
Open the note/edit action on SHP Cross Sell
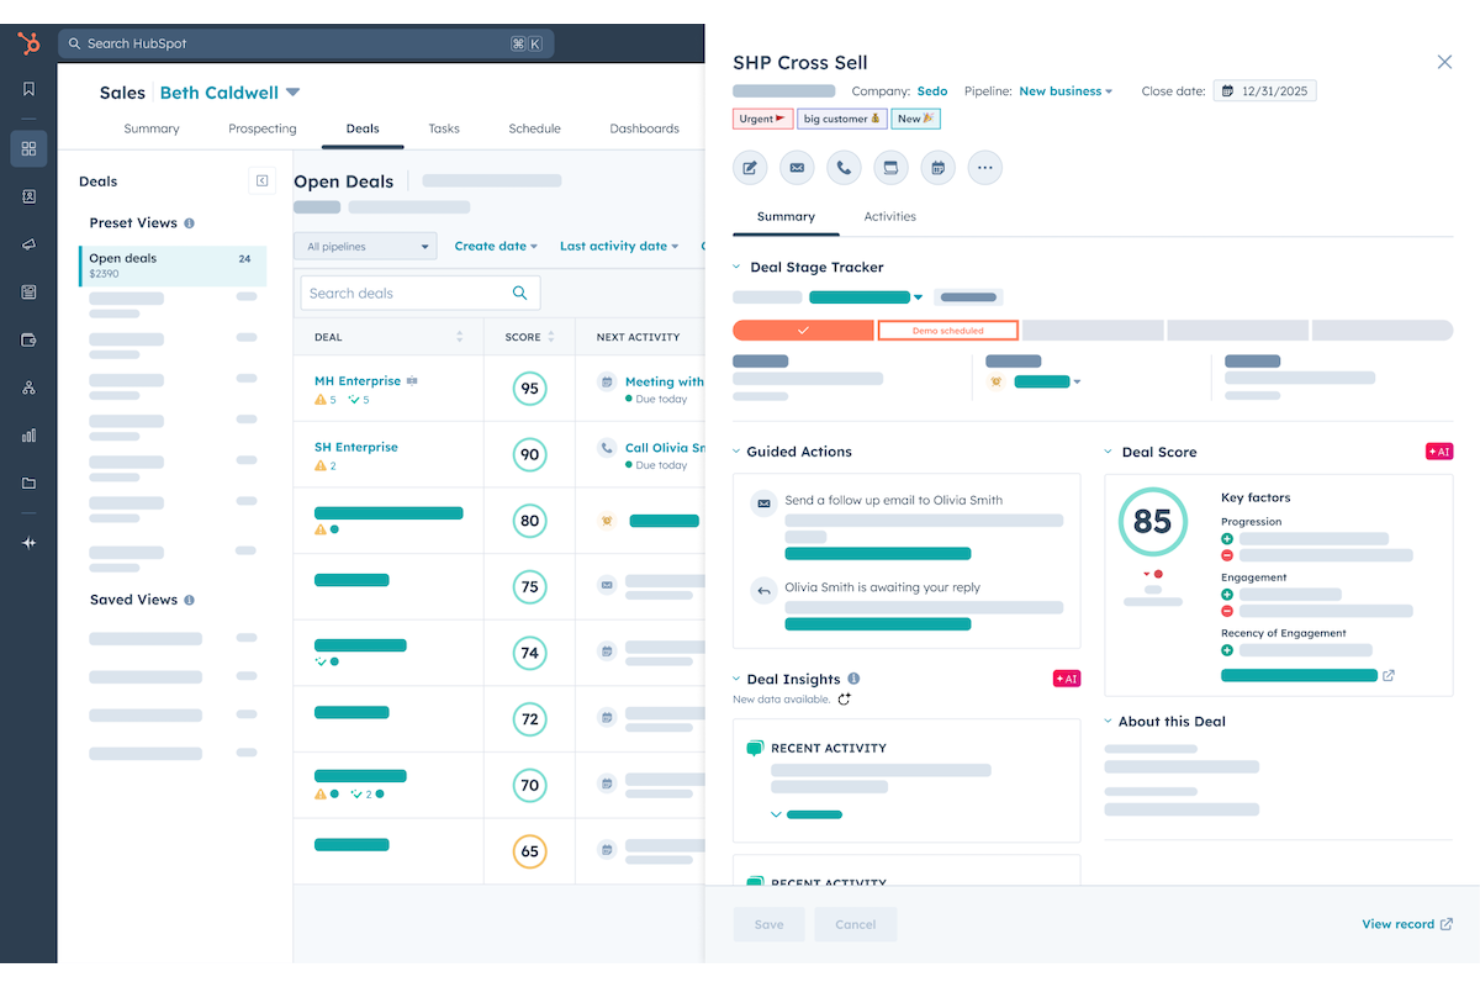tap(749, 167)
